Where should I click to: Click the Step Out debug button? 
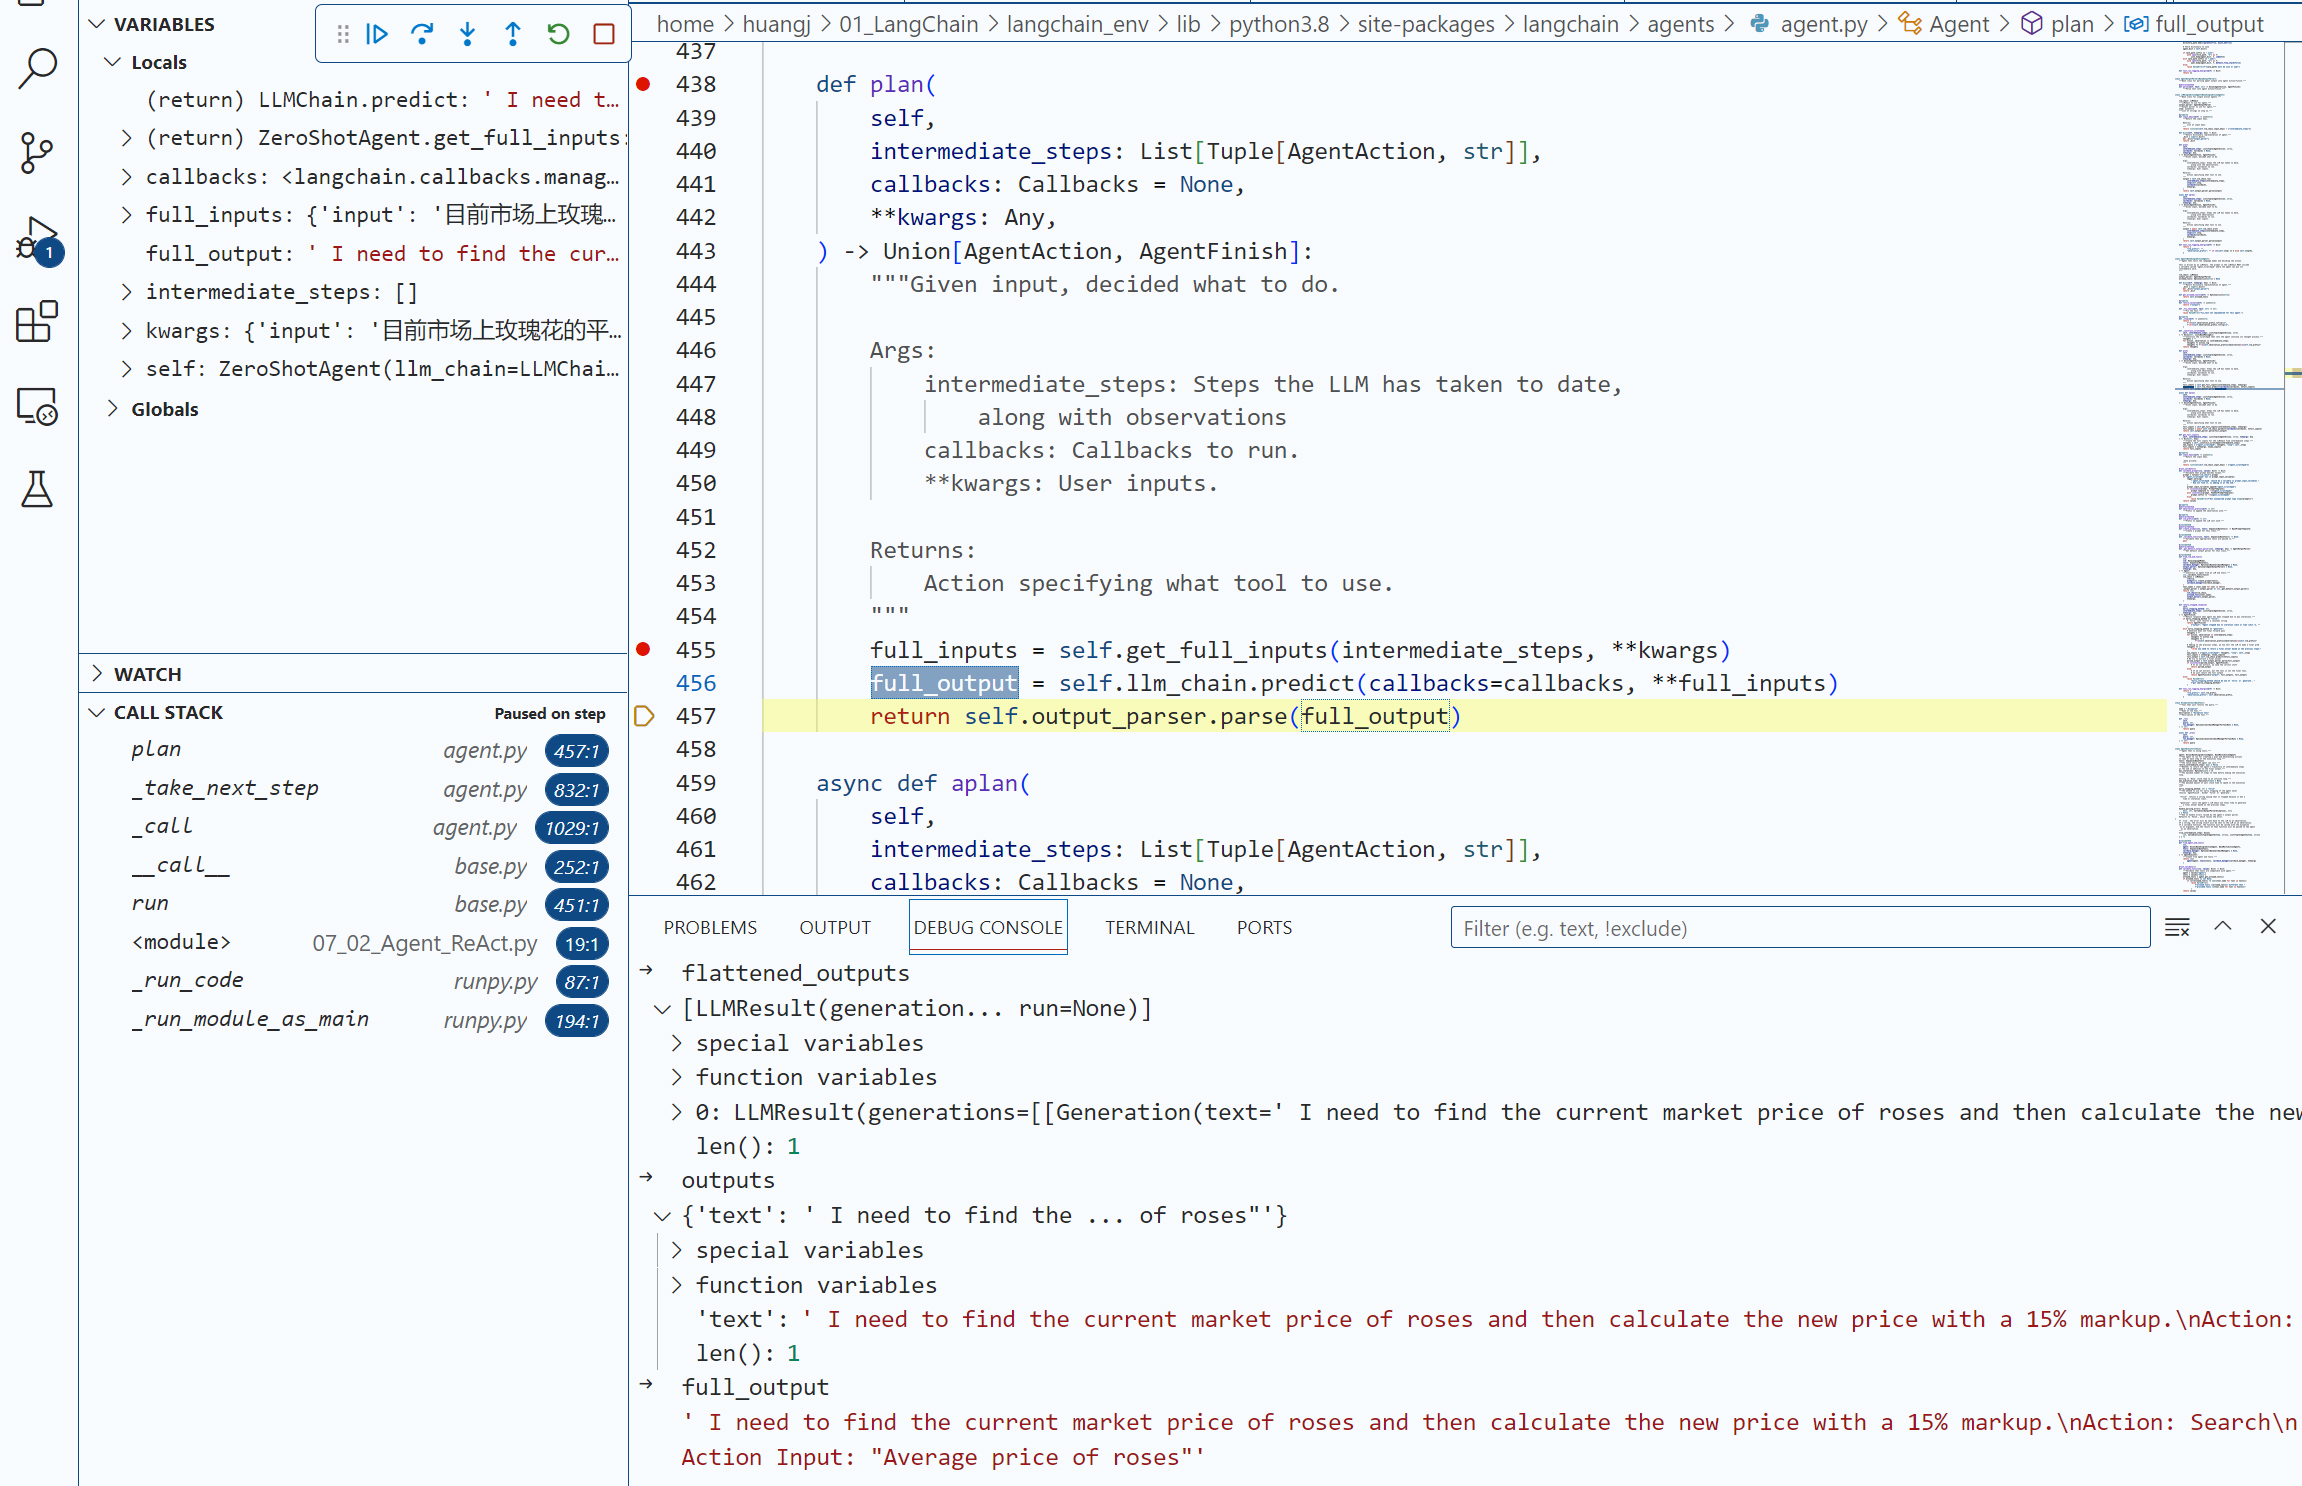point(513,34)
